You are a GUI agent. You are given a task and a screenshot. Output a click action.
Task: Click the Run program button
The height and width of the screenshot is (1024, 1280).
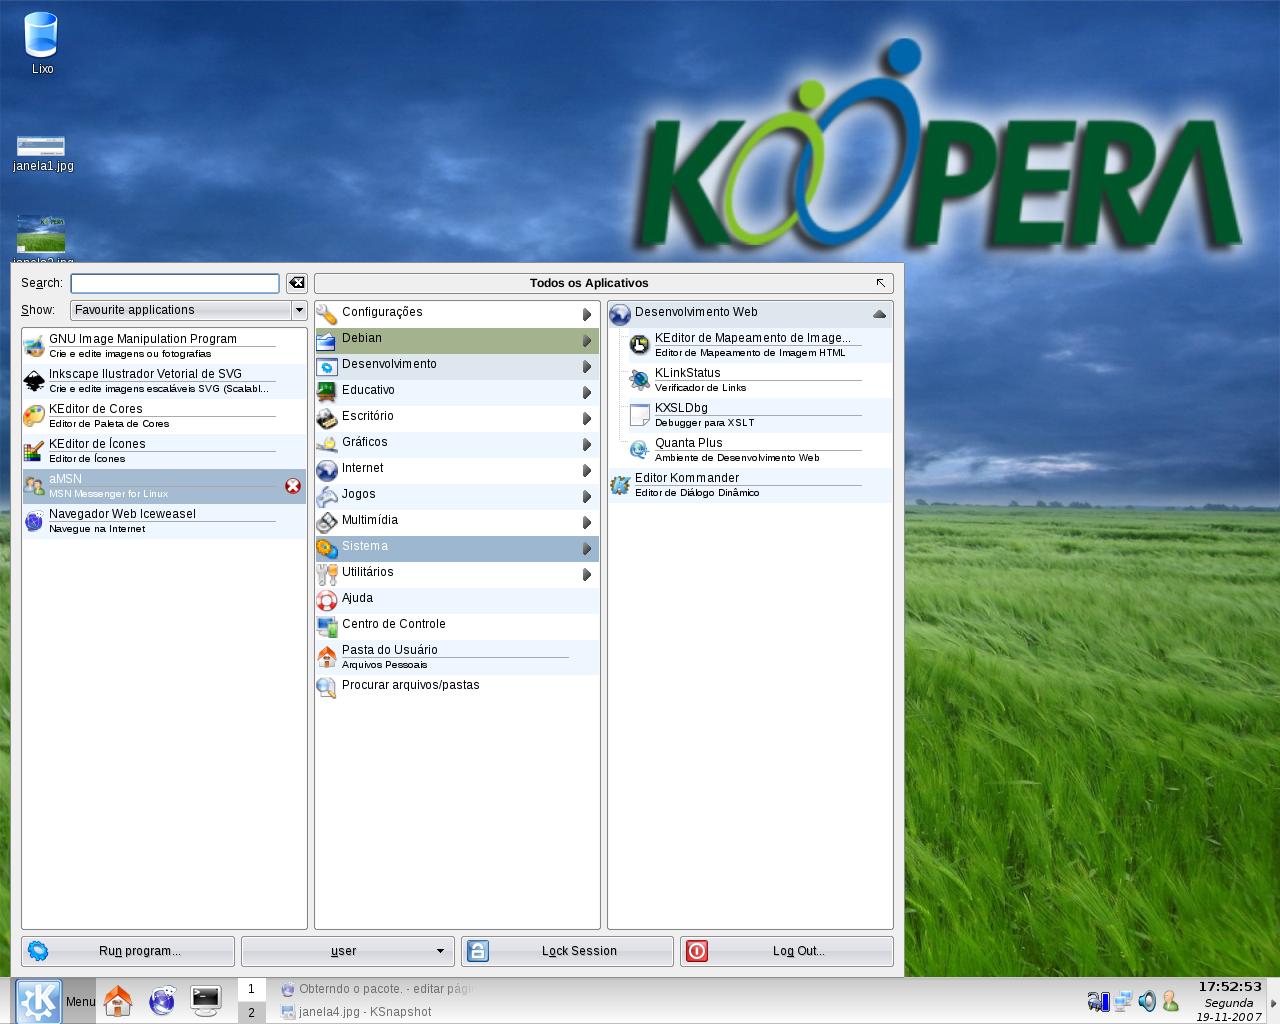[128, 951]
